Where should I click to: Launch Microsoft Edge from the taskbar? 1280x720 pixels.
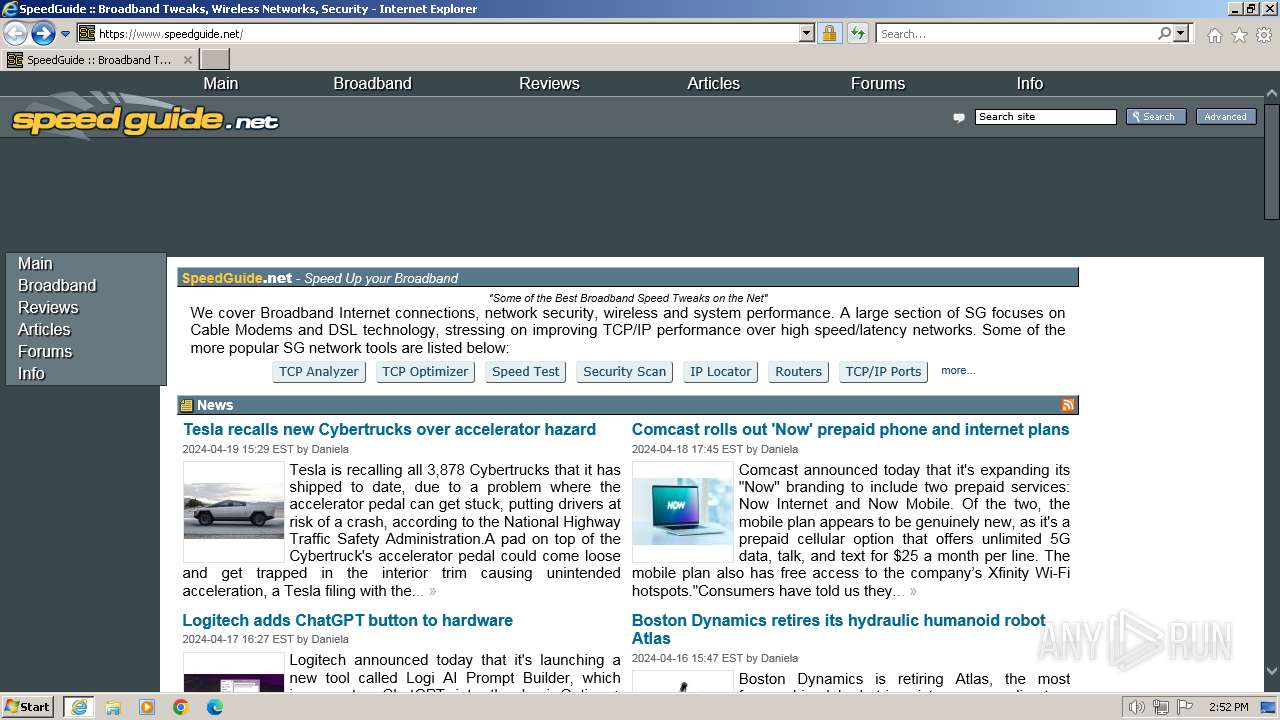point(214,707)
